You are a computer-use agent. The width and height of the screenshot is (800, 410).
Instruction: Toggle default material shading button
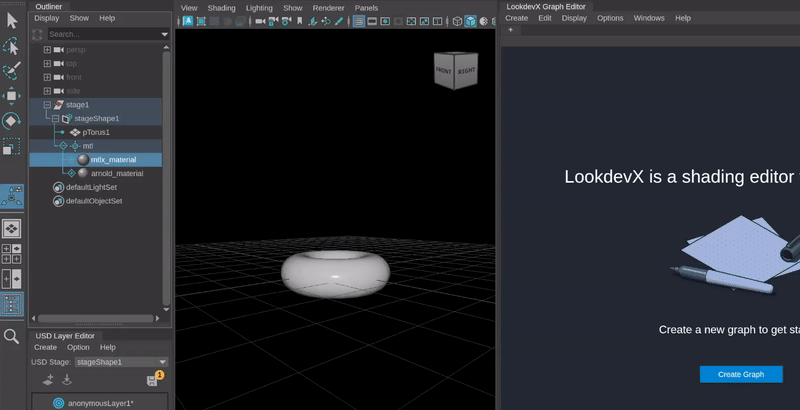[x=484, y=21]
